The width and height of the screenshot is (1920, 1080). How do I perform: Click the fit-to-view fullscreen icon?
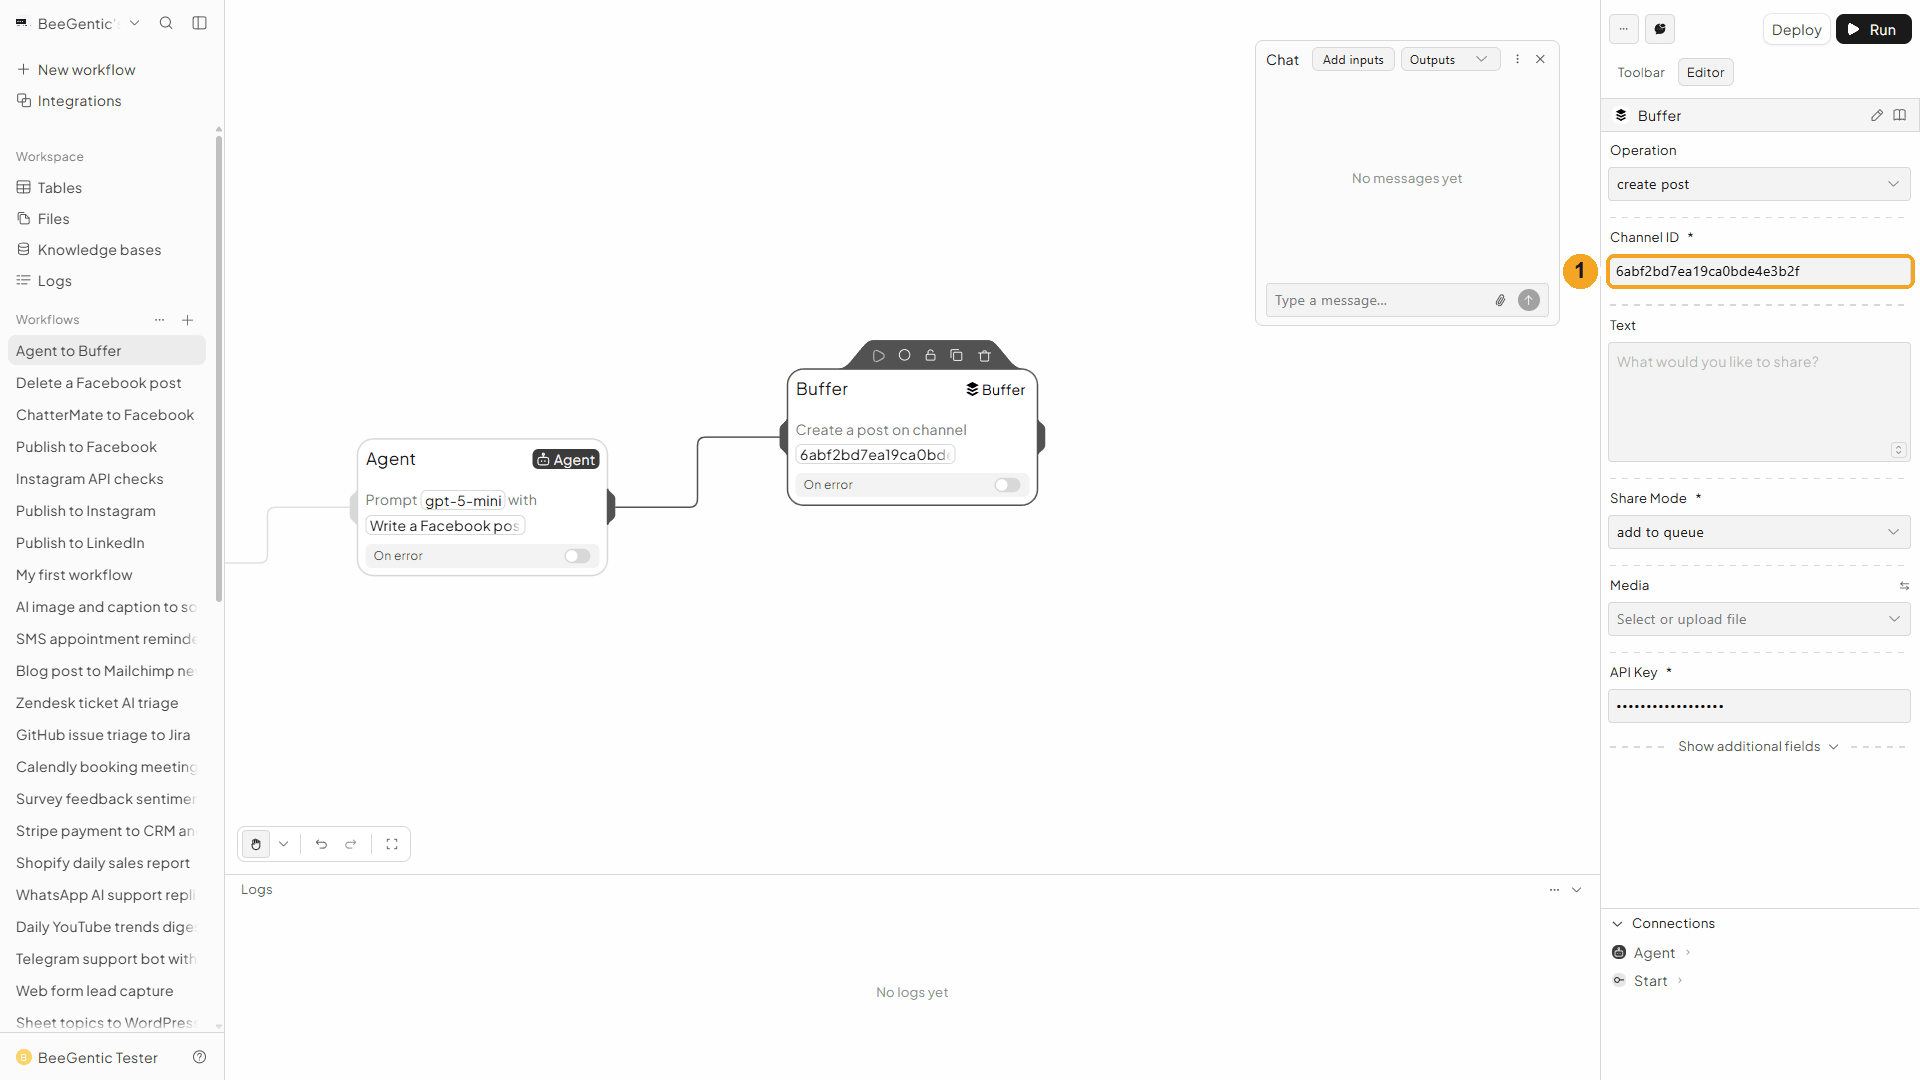click(x=392, y=844)
